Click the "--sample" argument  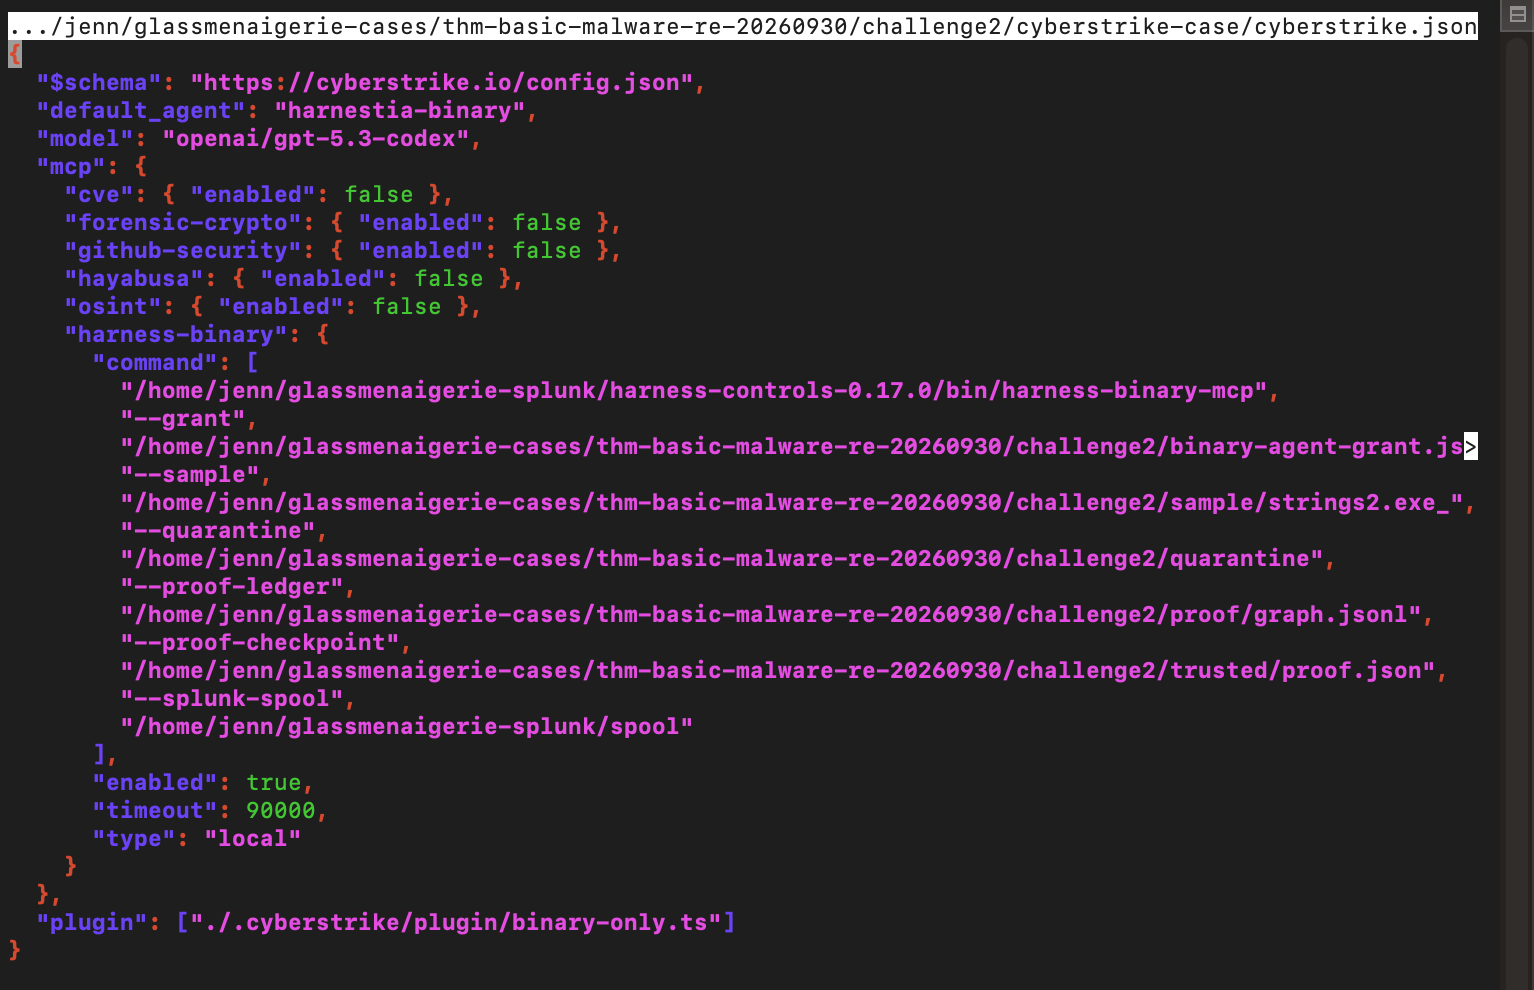tap(190, 474)
